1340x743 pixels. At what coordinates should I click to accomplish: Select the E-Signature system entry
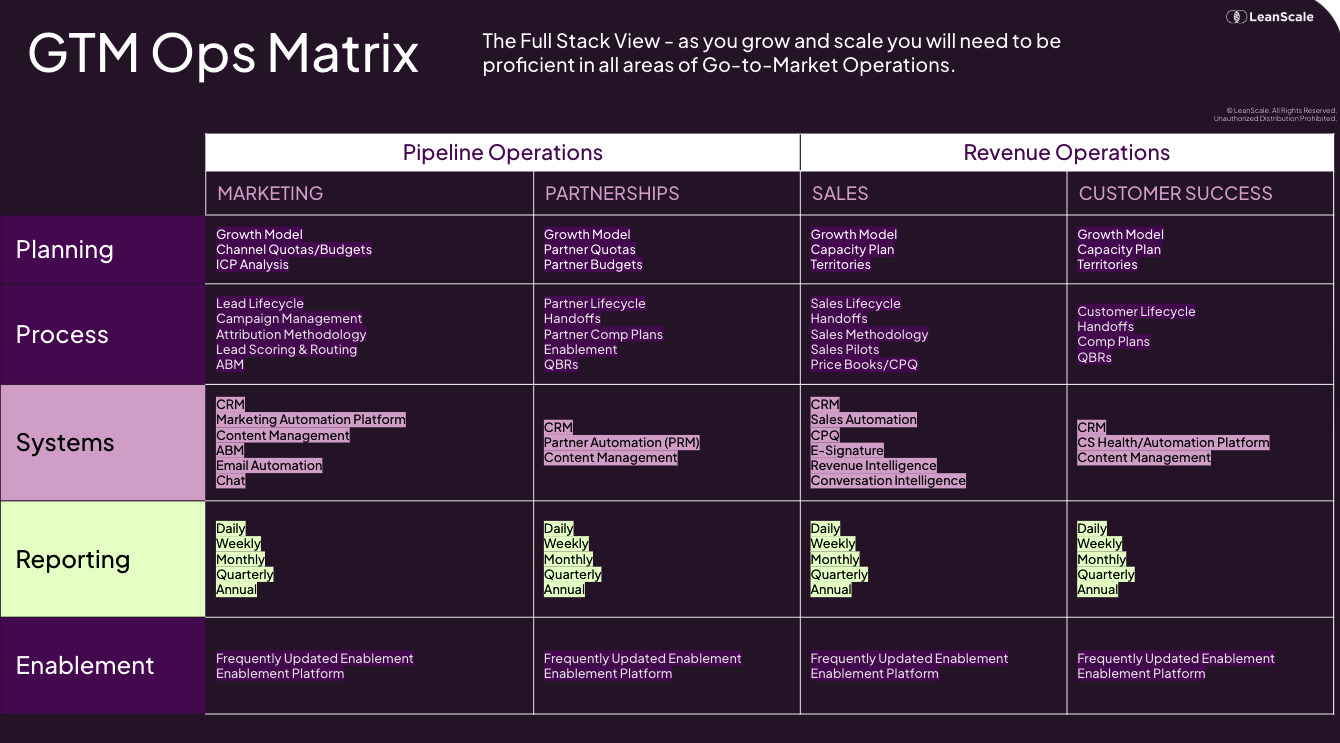pyautogui.click(x=847, y=450)
